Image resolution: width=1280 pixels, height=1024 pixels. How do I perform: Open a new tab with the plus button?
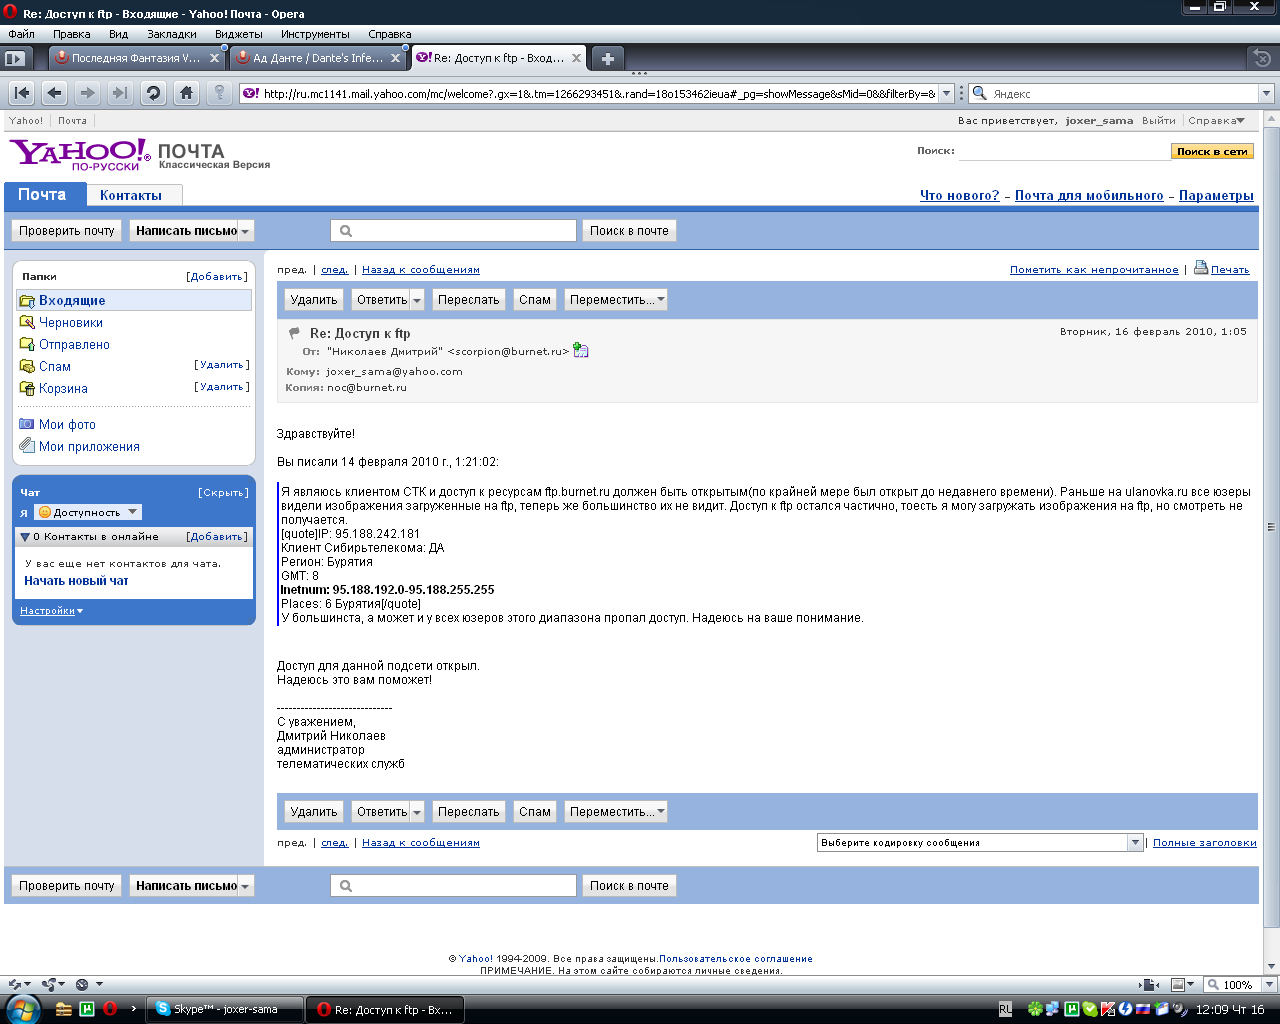(607, 58)
